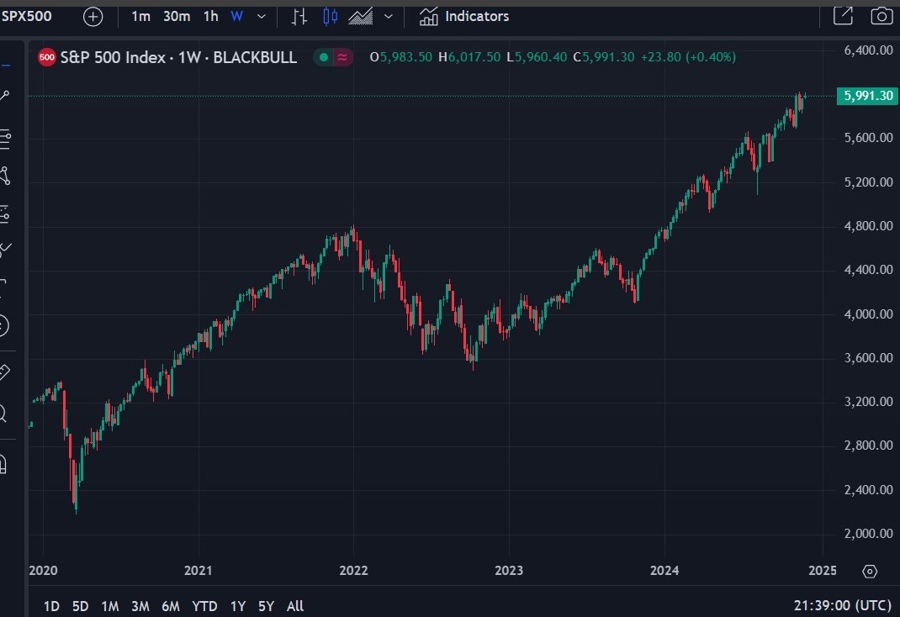This screenshot has width=900, height=617.
Task: Take a chart snapshot with the camera icon
Action: coord(881,16)
